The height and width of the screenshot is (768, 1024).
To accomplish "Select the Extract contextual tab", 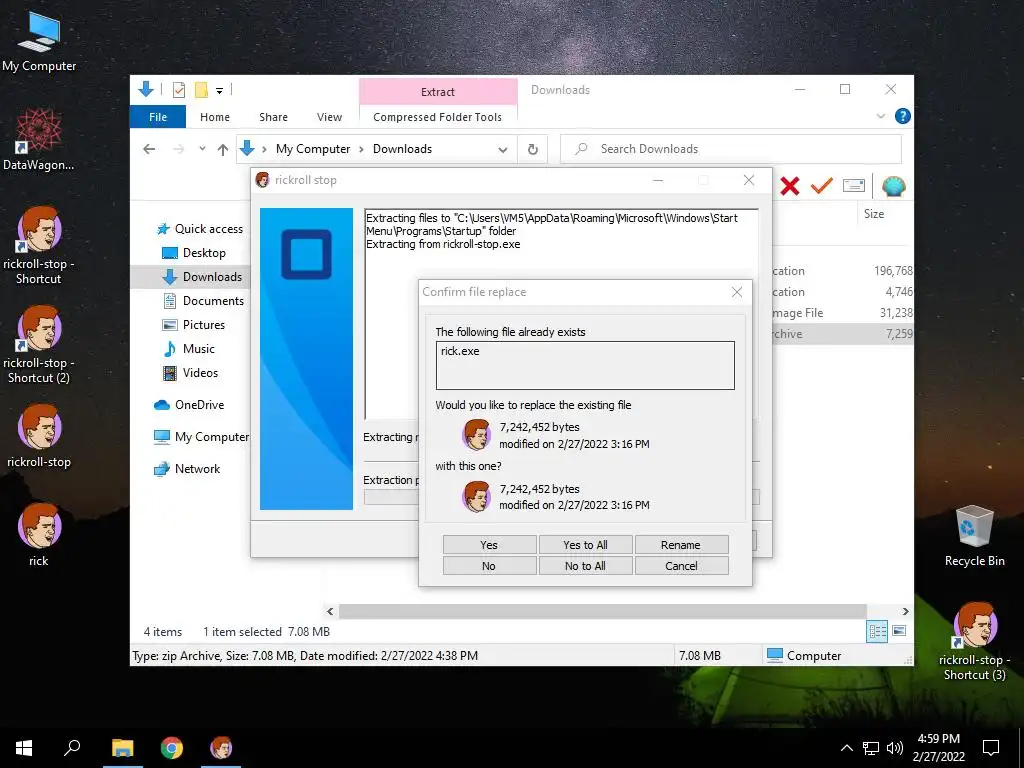I will point(438,92).
